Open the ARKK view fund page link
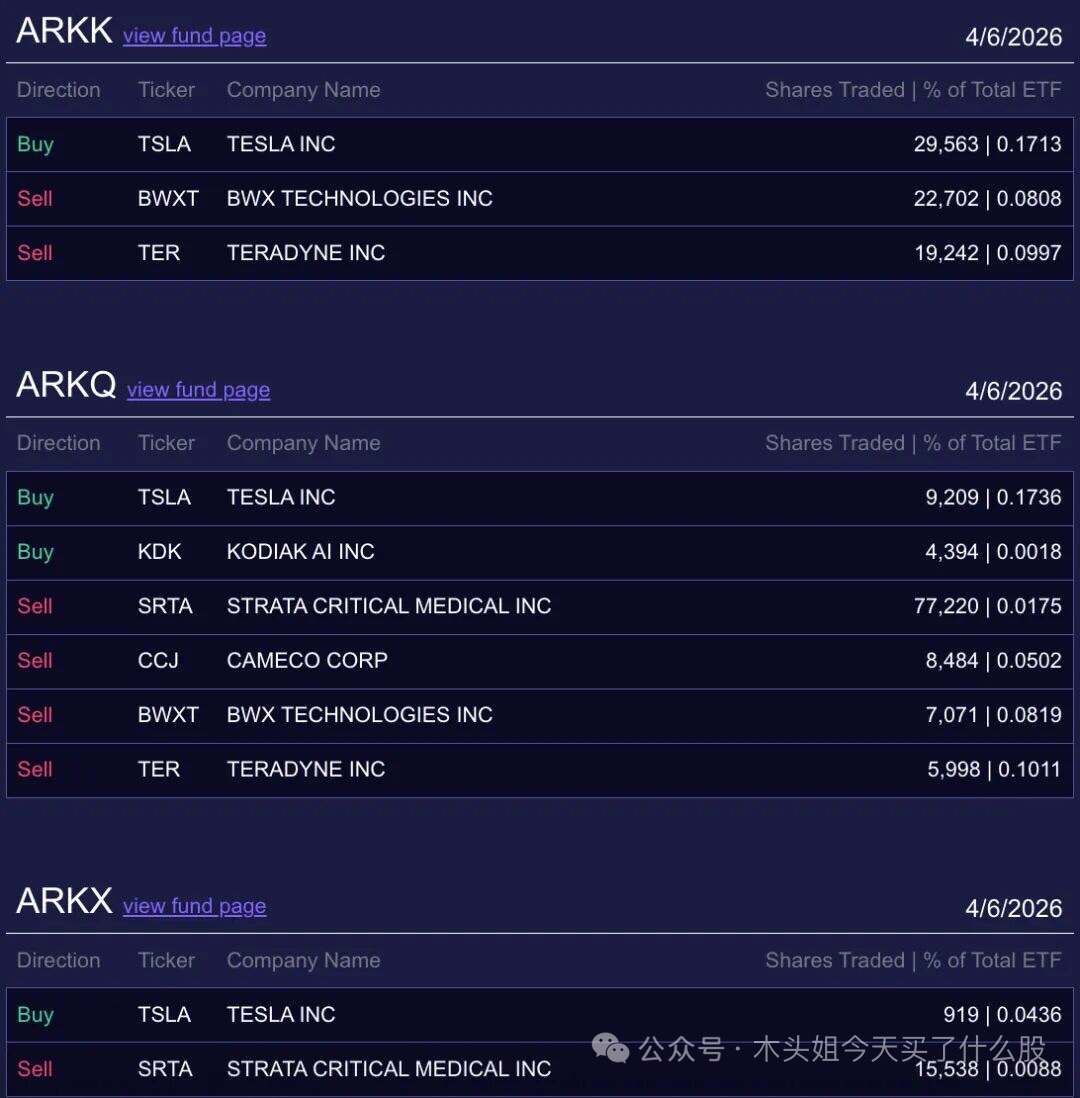1080x1098 pixels. click(x=194, y=36)
